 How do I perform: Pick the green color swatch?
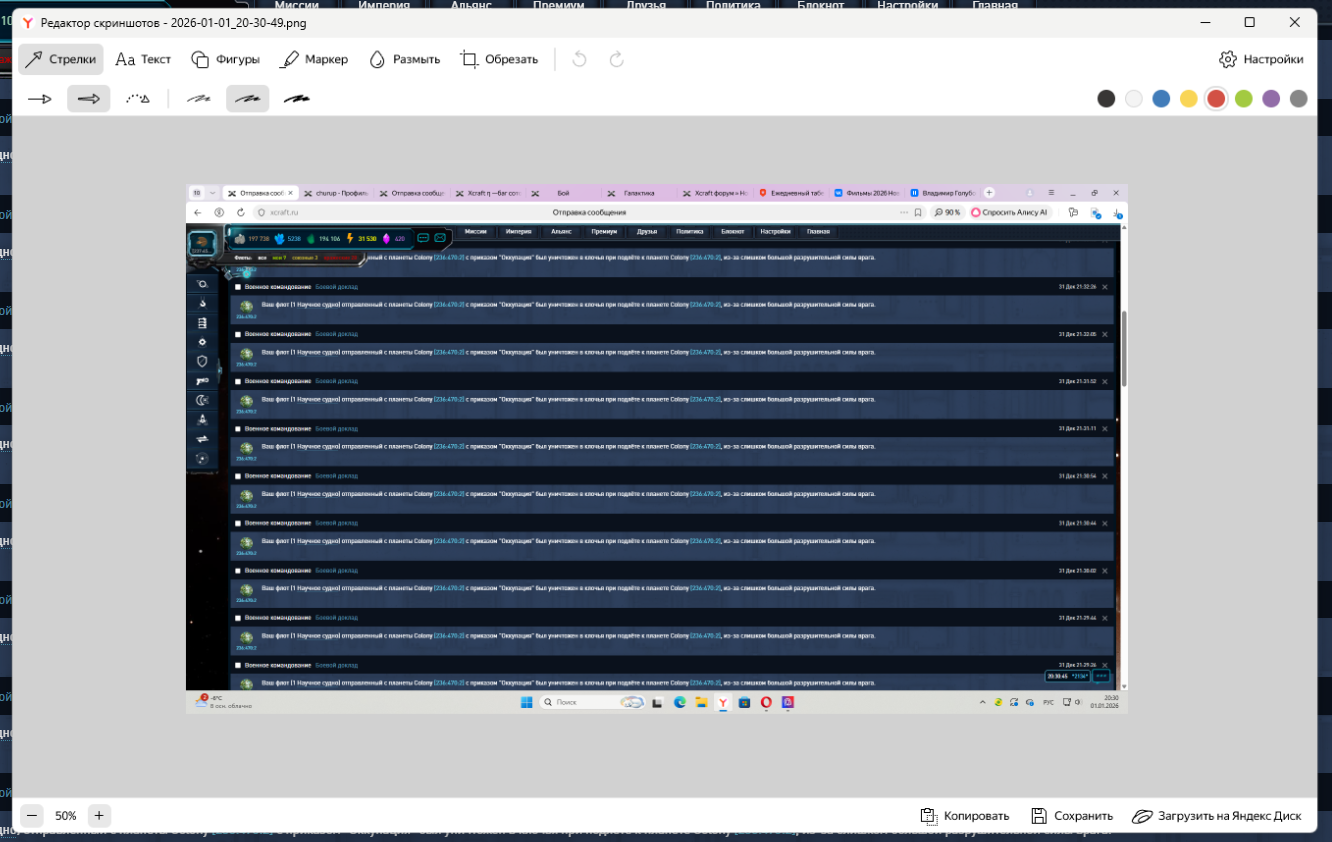(x=1244, y=98)
